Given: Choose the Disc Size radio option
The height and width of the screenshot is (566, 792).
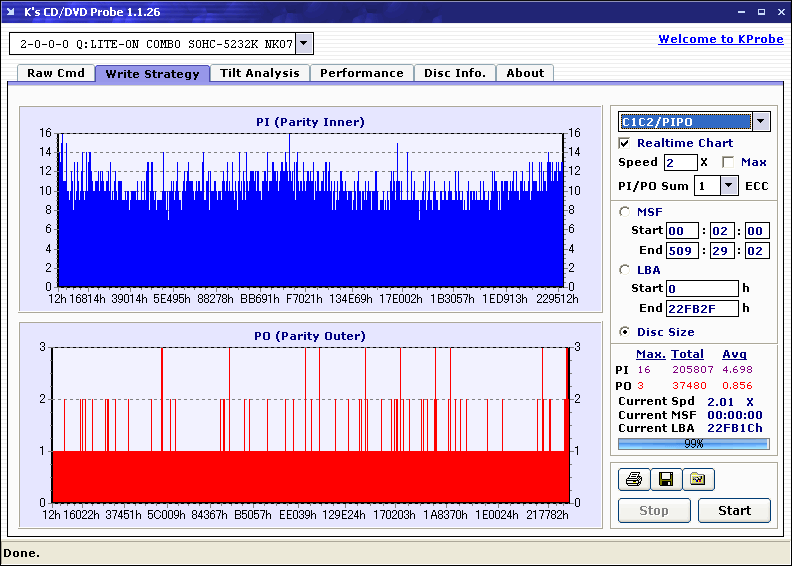Looking at the screenshot, I should (x=625, y=332).
